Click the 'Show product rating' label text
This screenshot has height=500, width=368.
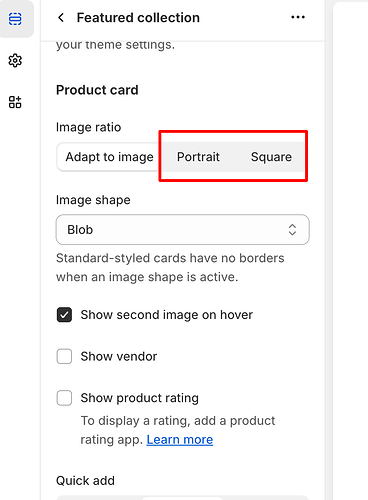140,398
